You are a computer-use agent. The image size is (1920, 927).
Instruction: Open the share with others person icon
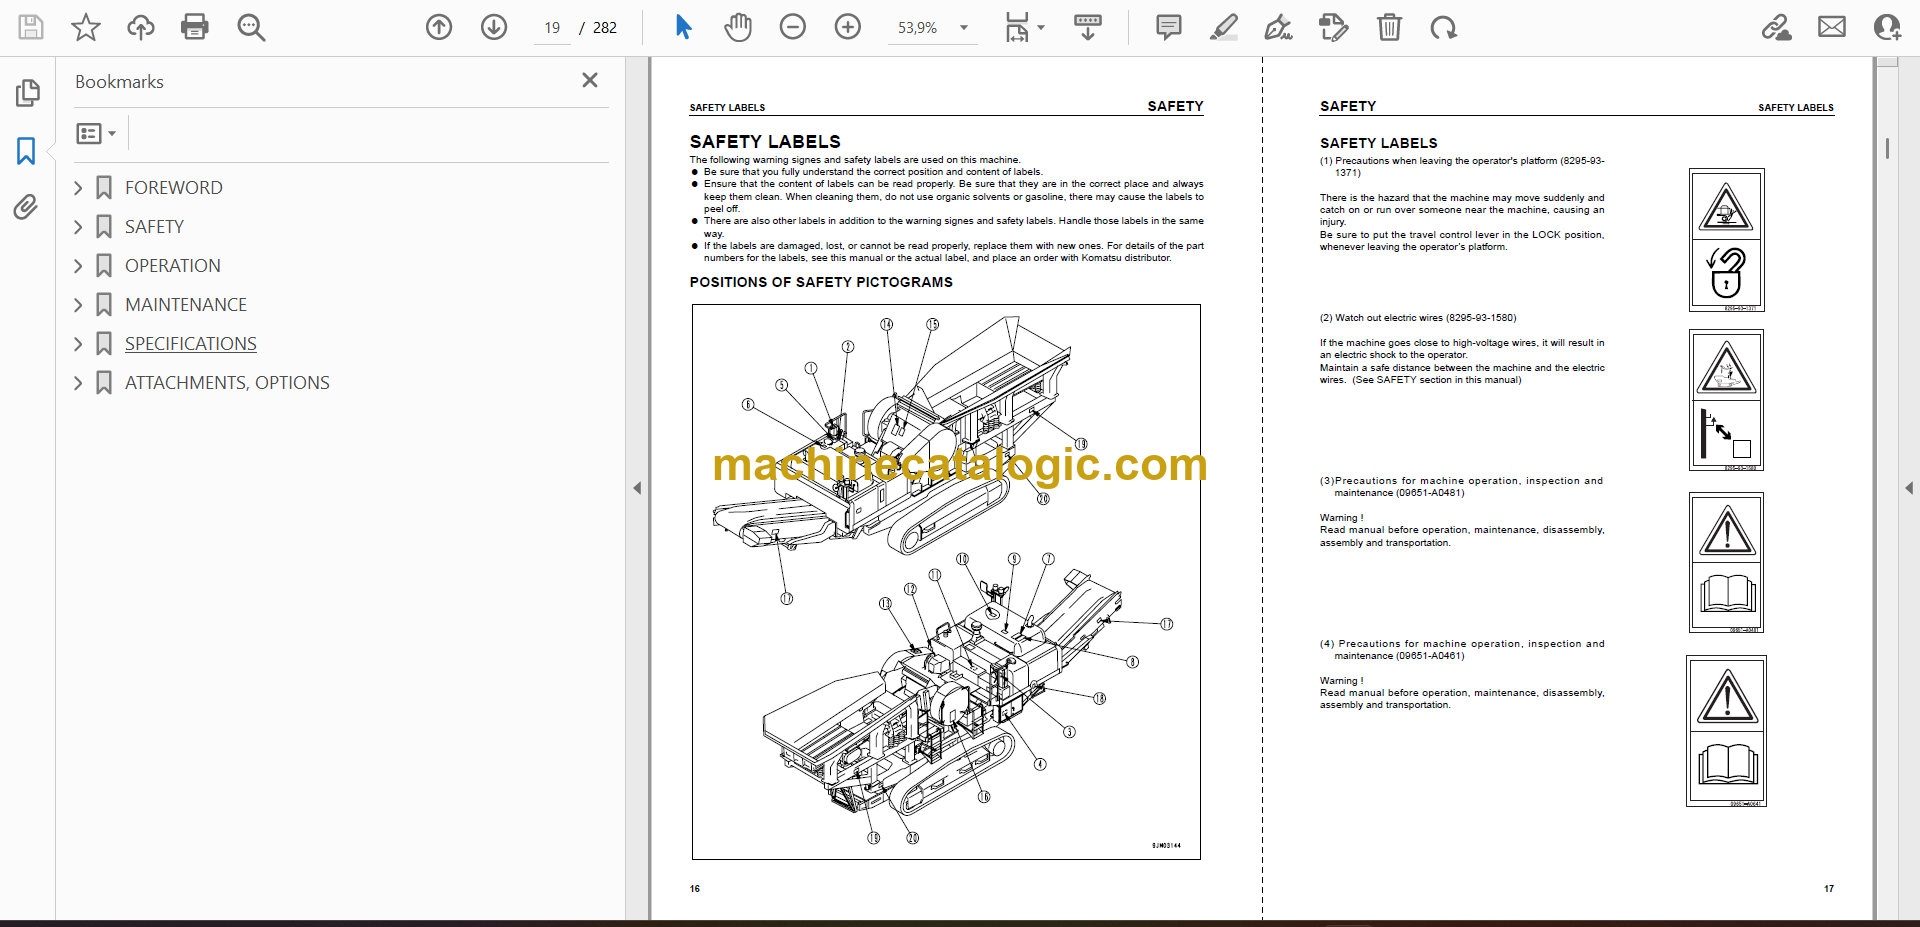tap(1887, 27)
